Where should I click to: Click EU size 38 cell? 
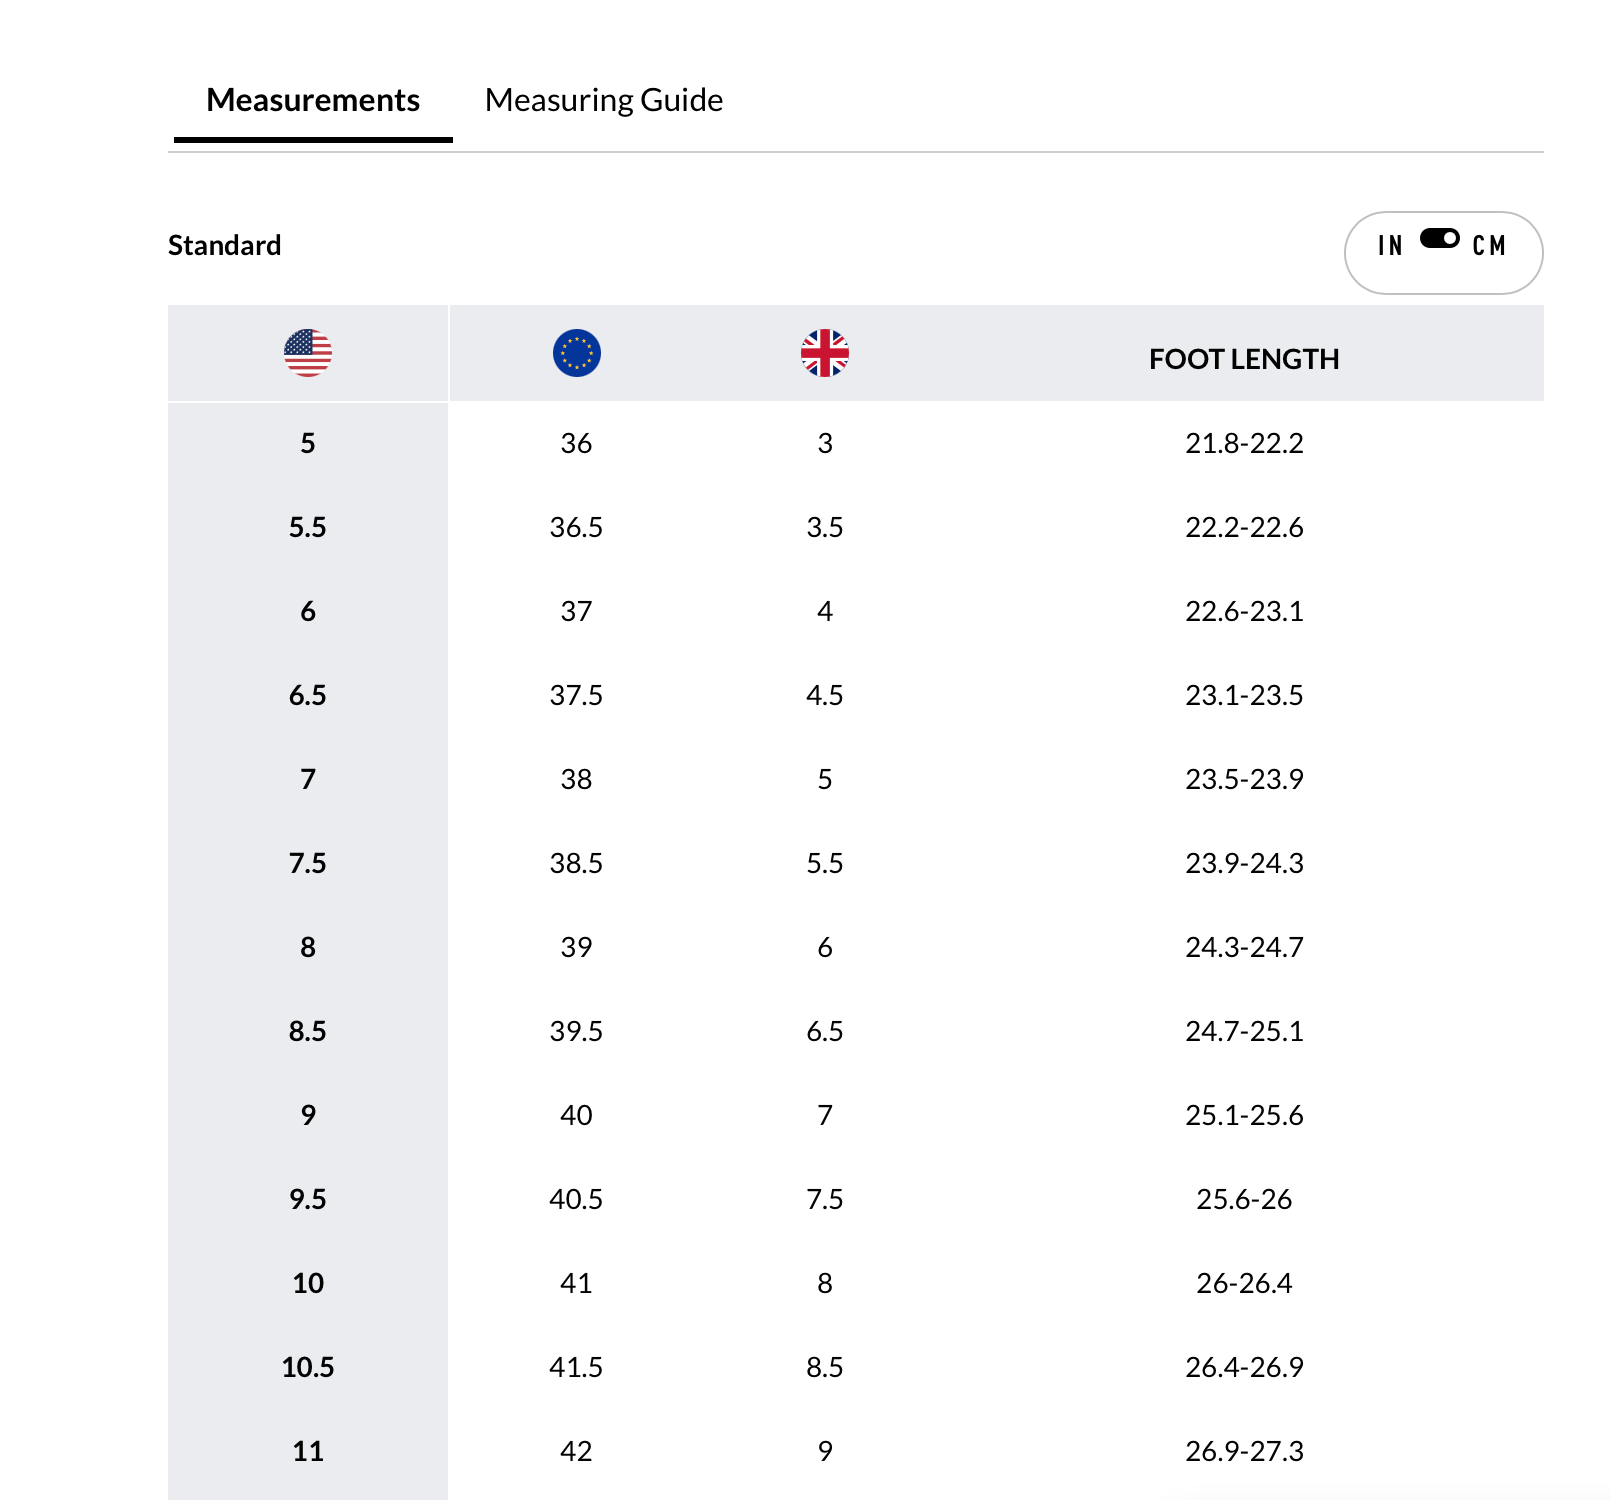pos(576,779)
